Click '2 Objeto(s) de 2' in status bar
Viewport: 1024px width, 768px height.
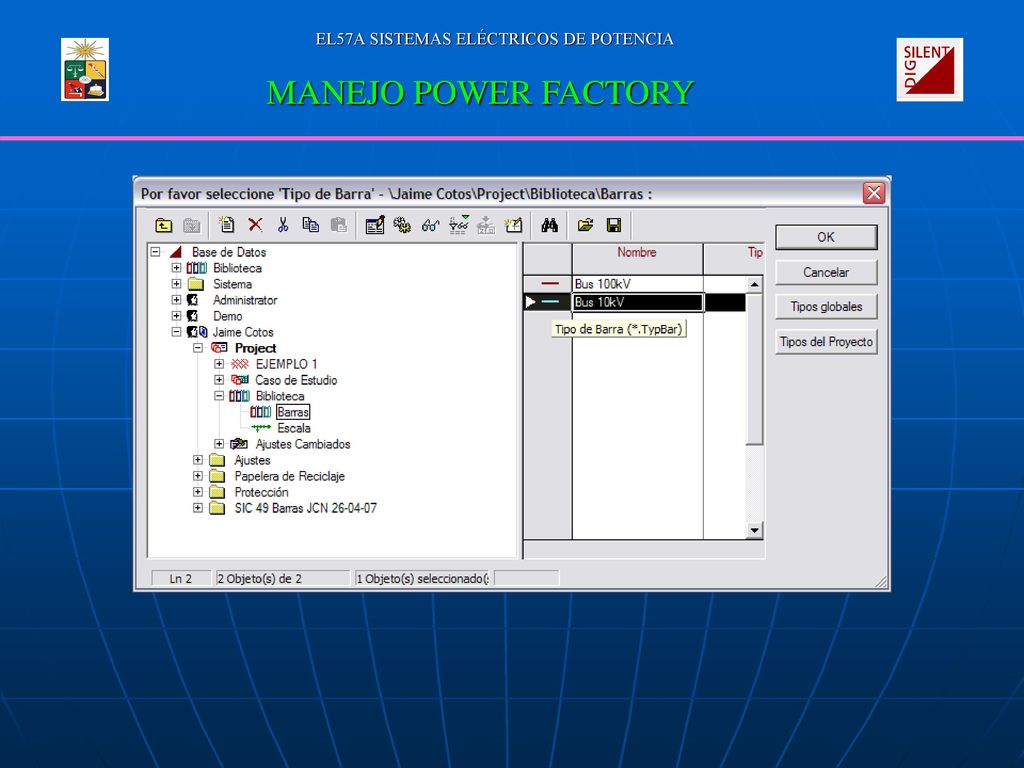tap(282, 579)
